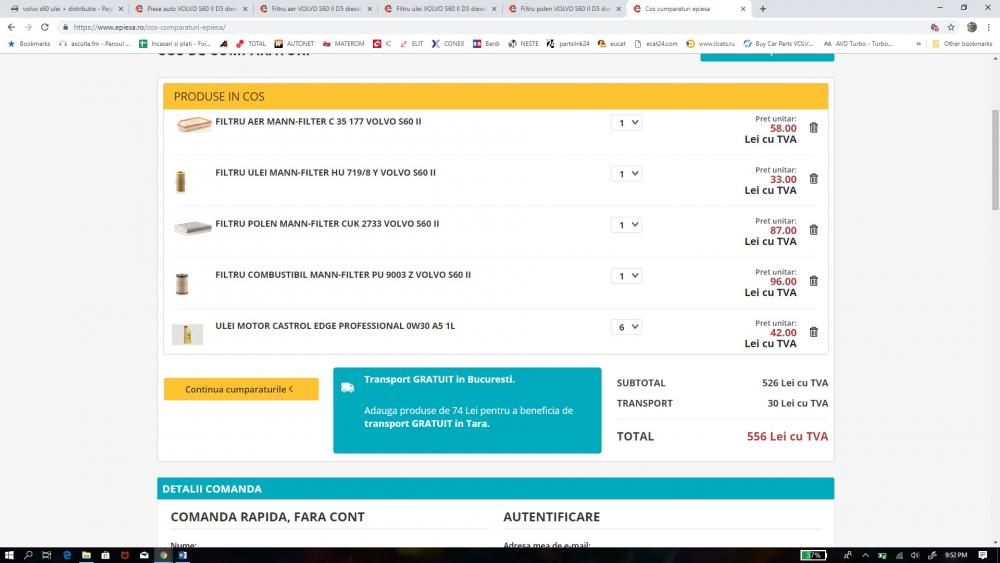The height and width of the screenshot is (563, 1000).
Task: Open the Chrome profile avatar
Action: tap(971, 27)
